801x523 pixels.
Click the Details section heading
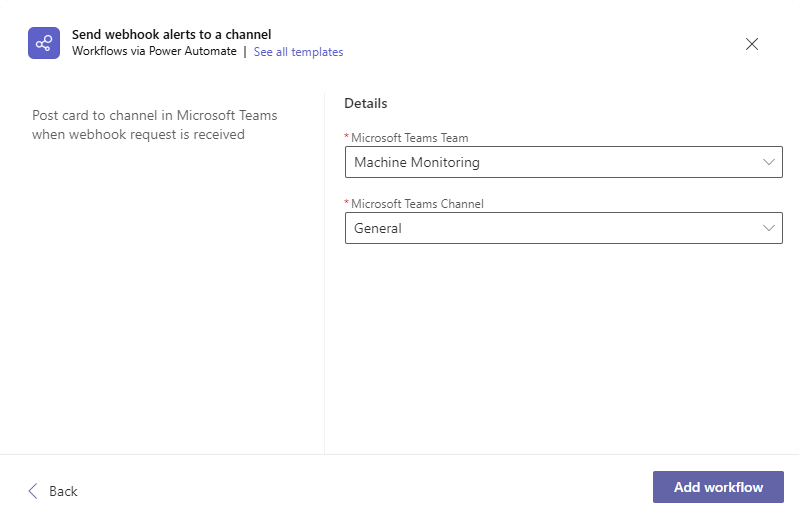point(366,103)
